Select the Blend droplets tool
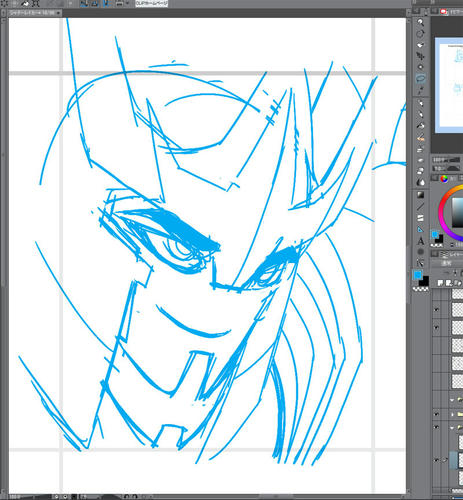 (x=420, y=182)
